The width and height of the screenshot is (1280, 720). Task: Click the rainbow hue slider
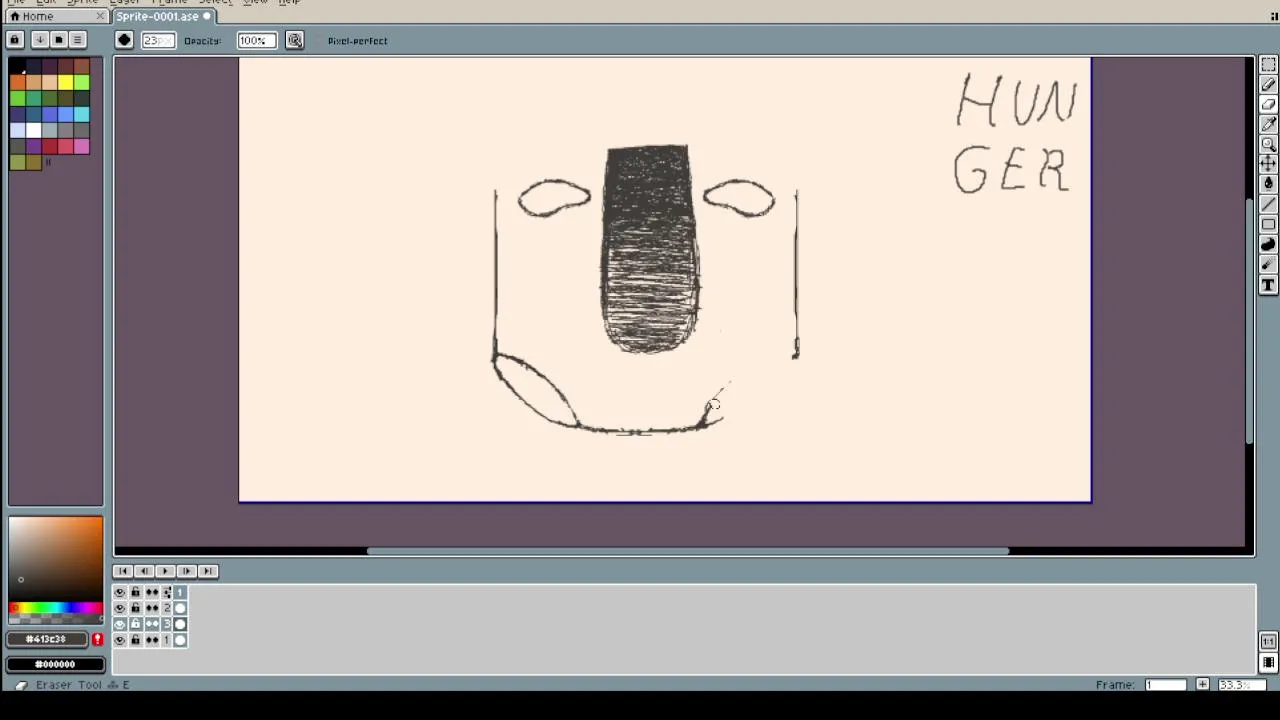tap(55, 608)
